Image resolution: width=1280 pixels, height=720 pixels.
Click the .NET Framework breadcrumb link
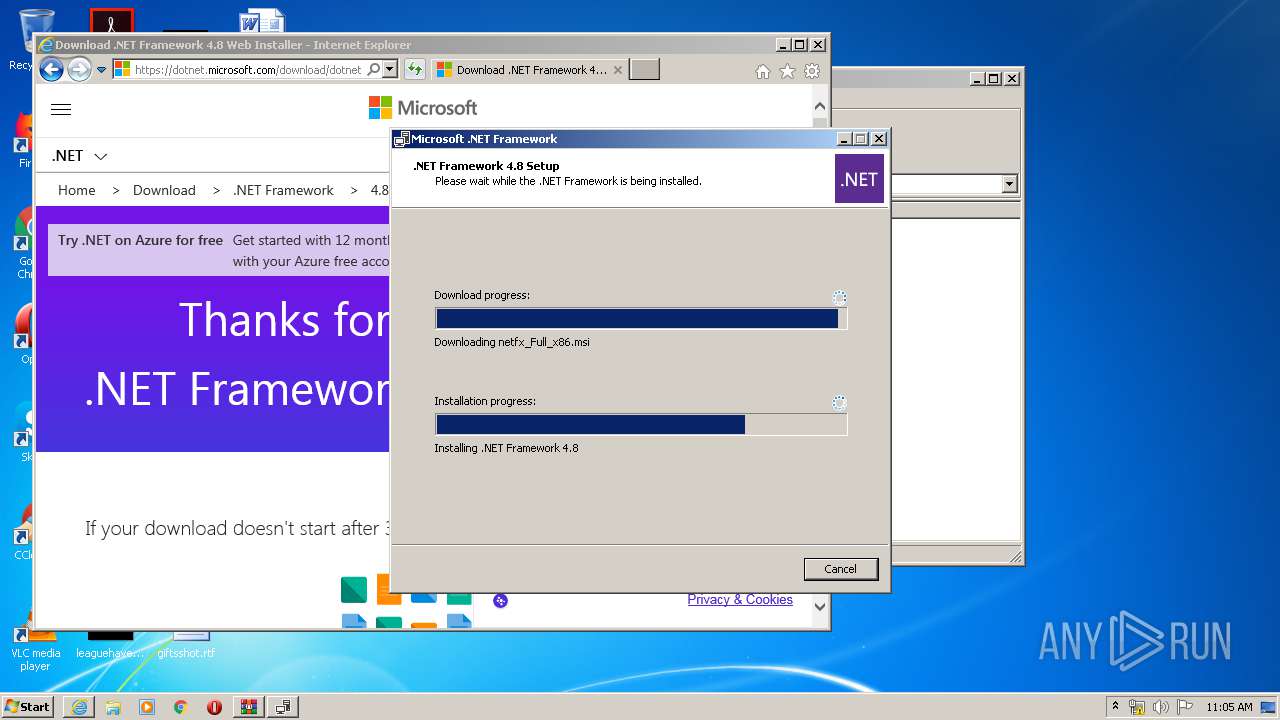(x=283, y=190)
